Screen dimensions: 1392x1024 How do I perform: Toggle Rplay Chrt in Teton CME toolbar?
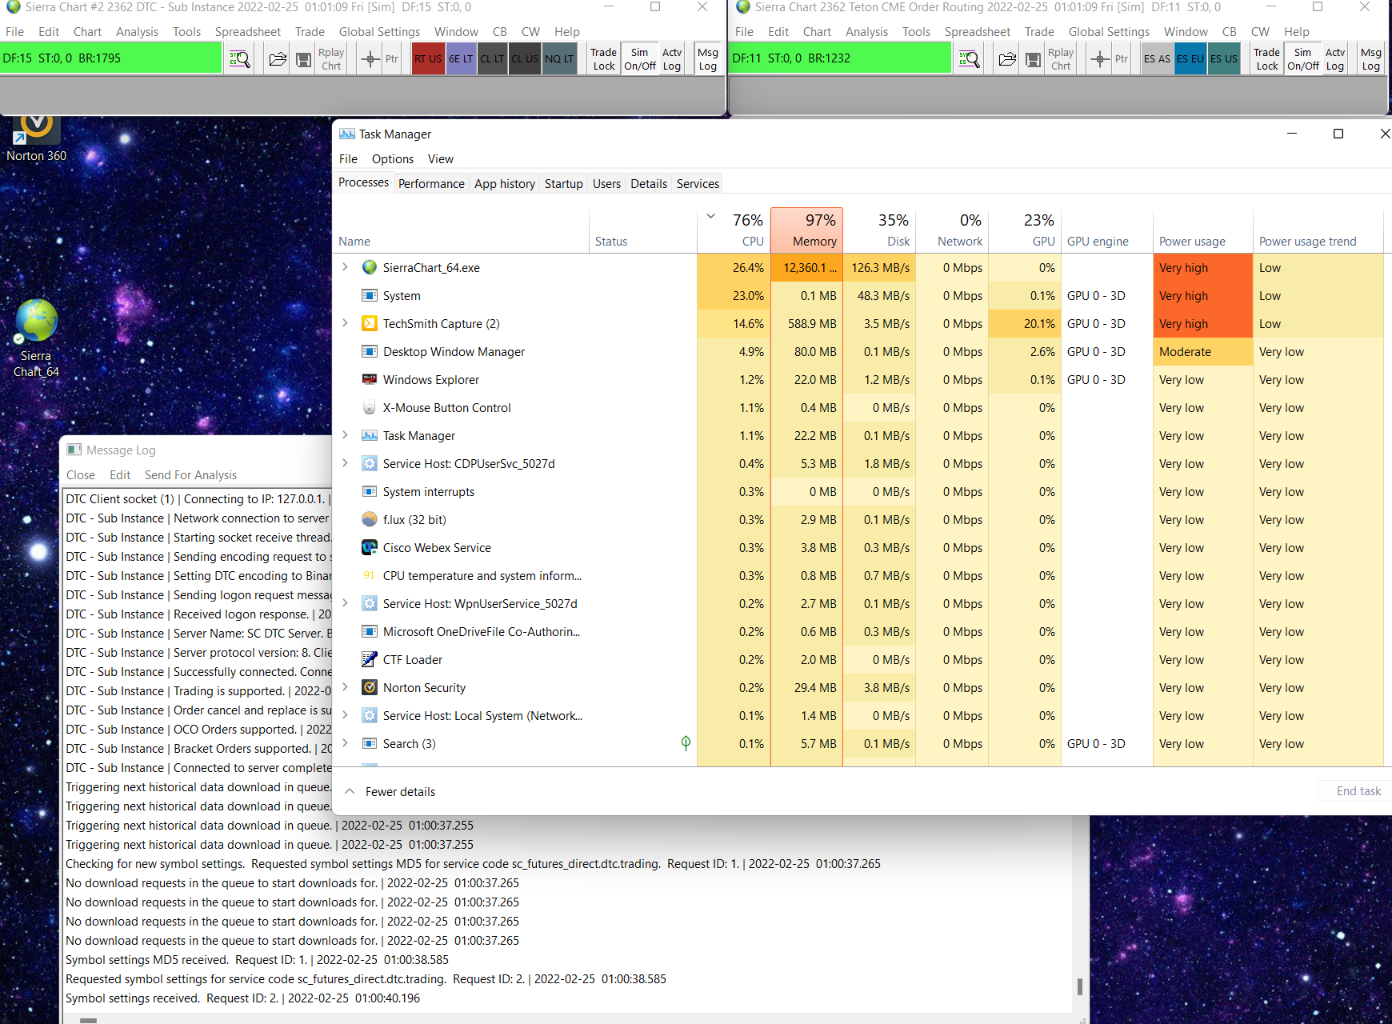coord(1061,59)
